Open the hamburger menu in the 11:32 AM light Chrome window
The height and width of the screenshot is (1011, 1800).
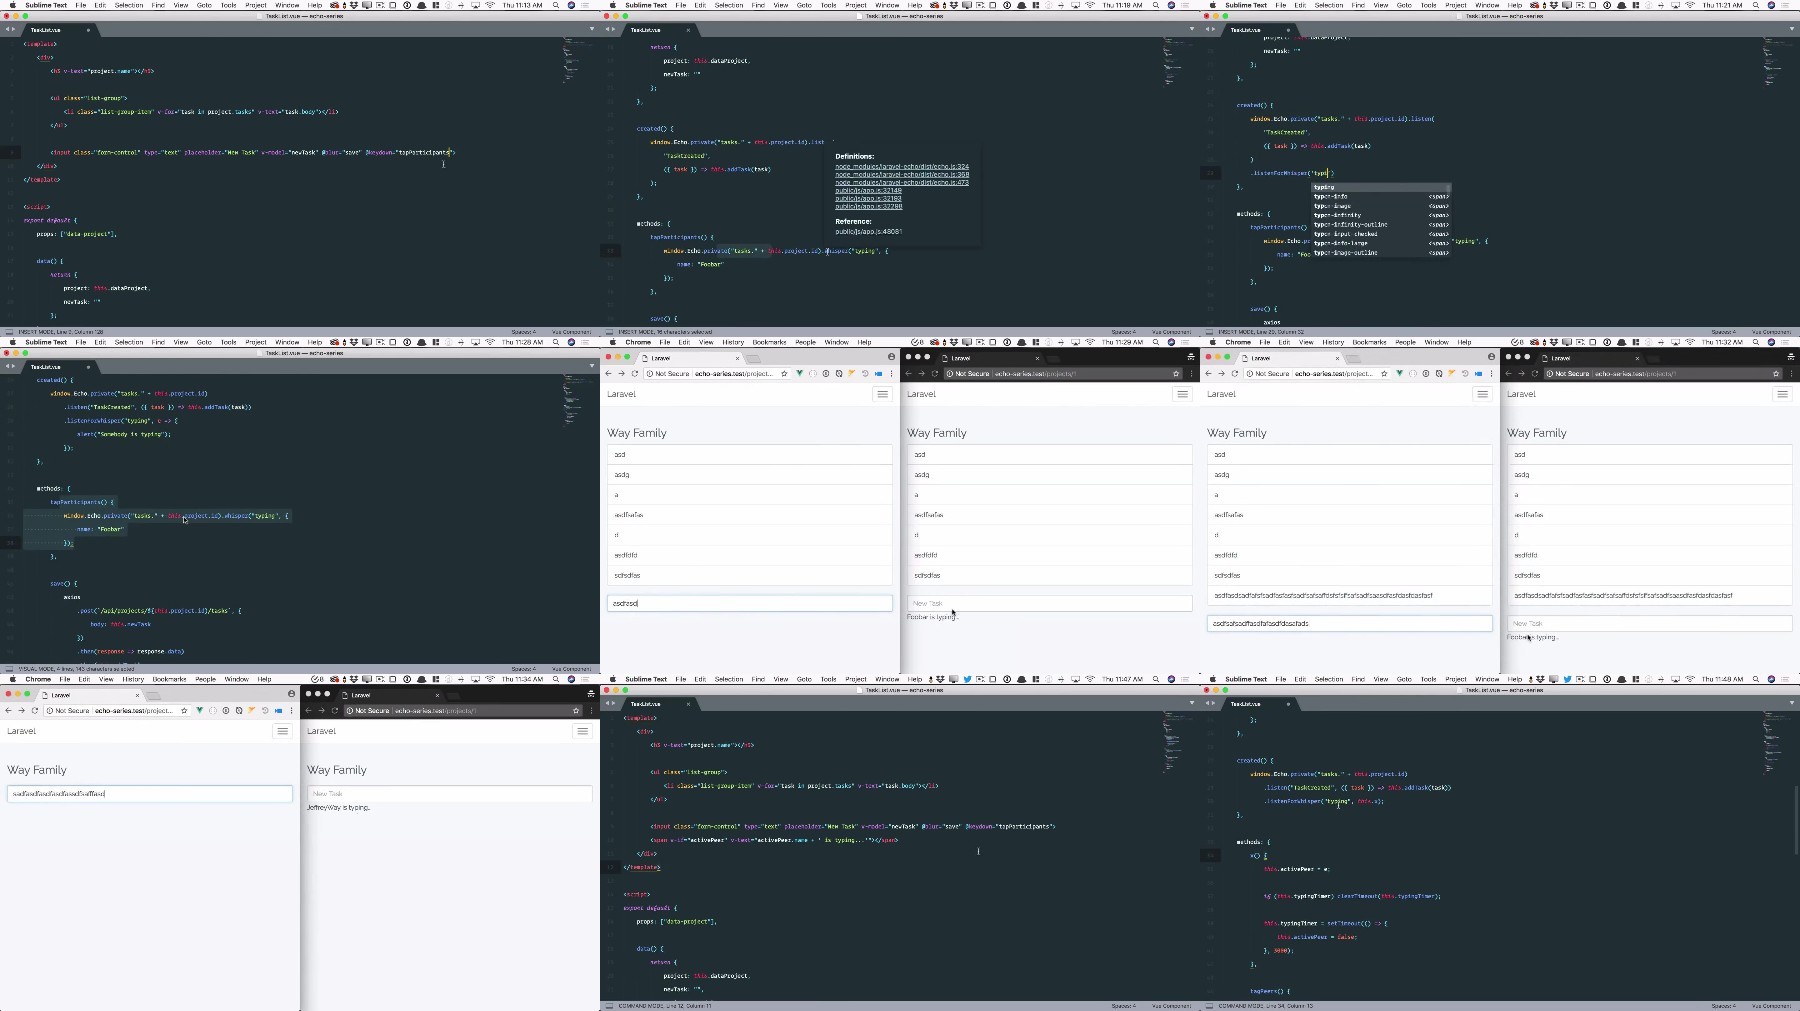click(1482, 394)
